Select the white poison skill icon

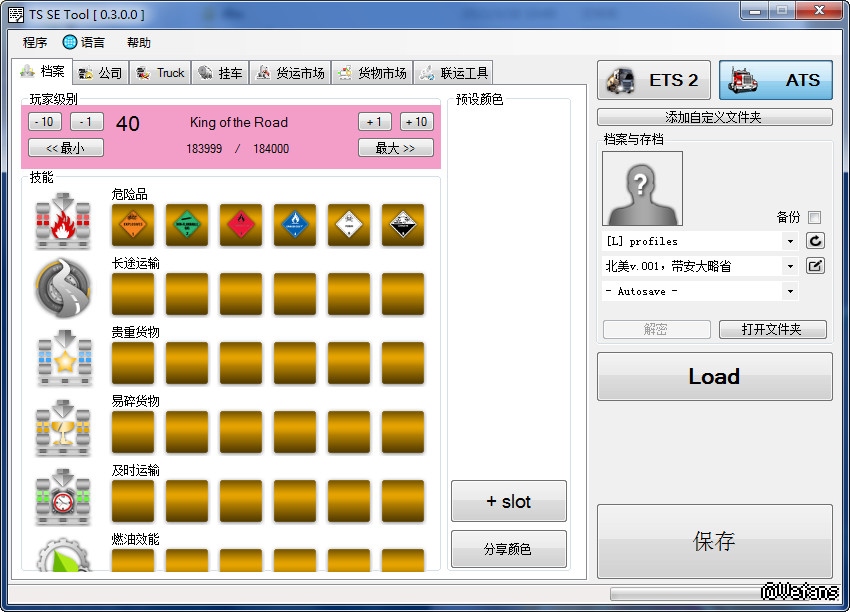click(x=349, y=225)
